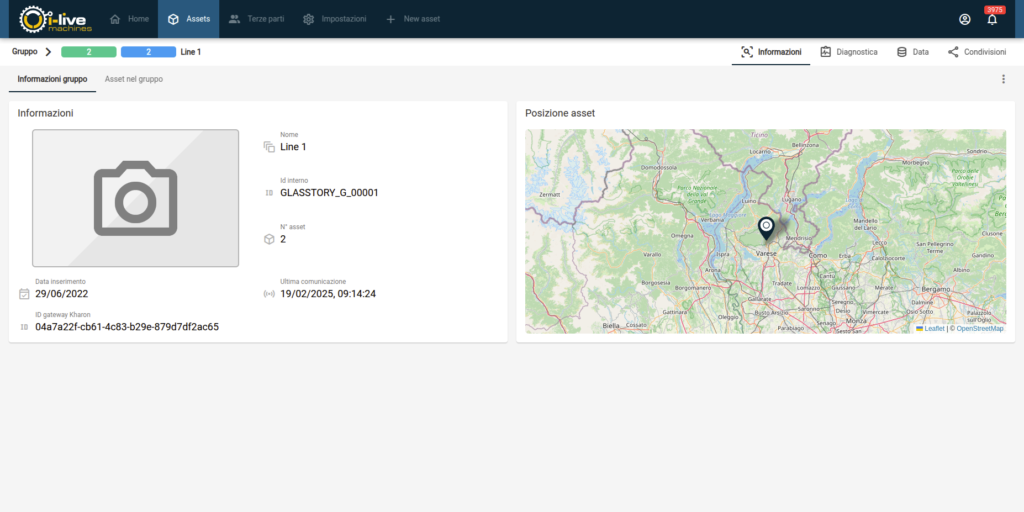Select the green 2 breadcrumb chip
The width and height of the screenshot is (1024, 512).
(89, 51)
